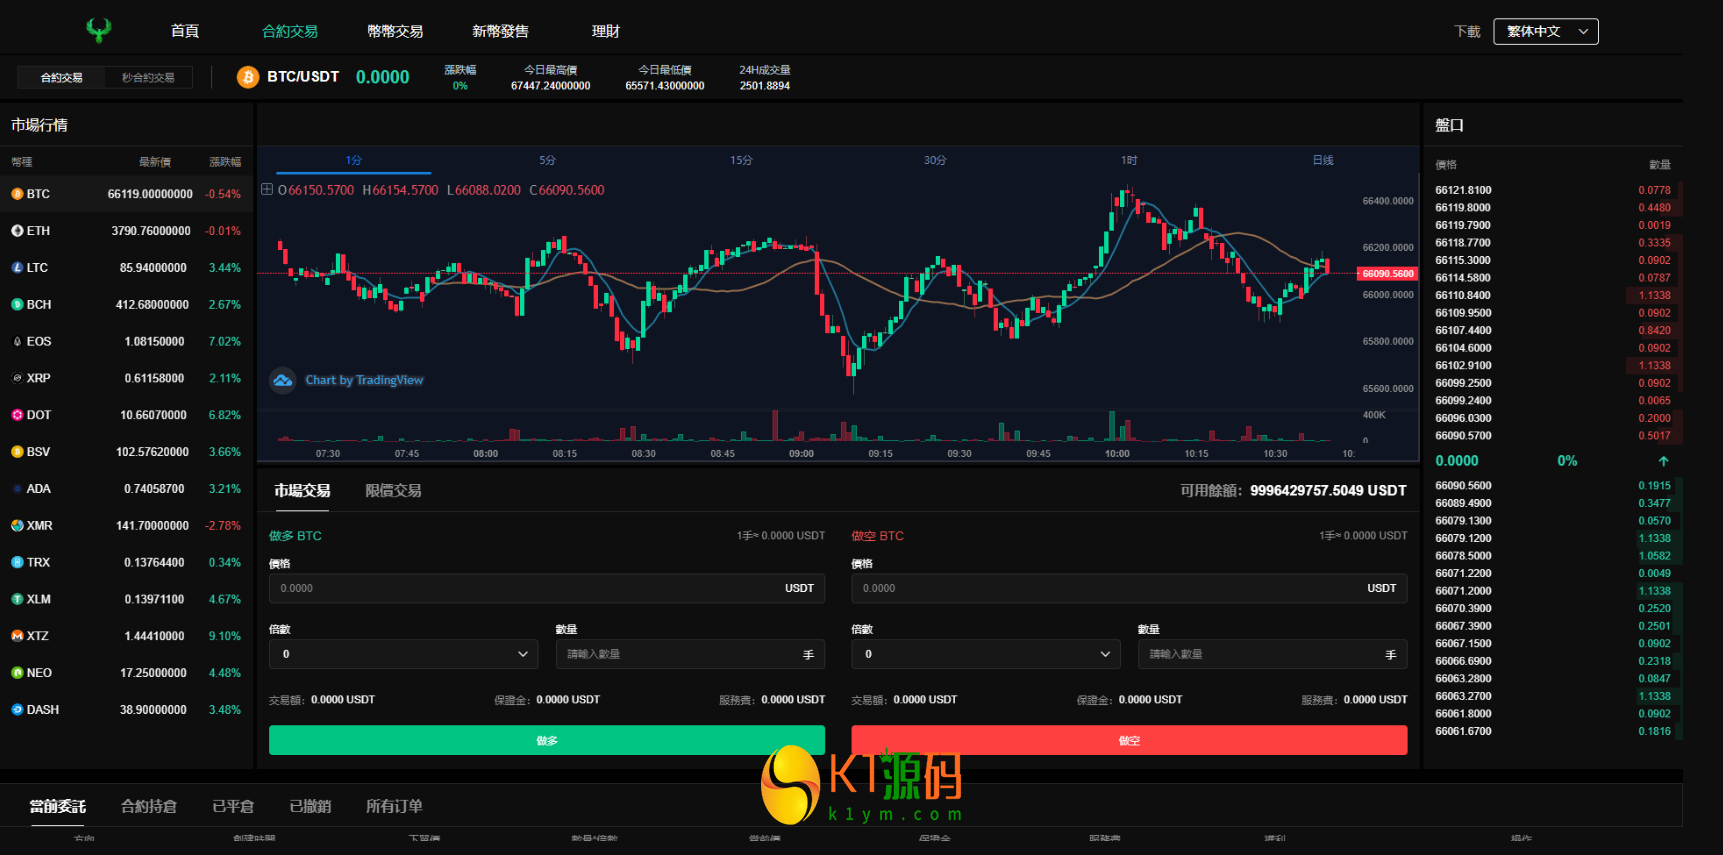Select the 15分 chart interval
Viewport: 1723px width, 855px height.
click(x=741, y=160)
